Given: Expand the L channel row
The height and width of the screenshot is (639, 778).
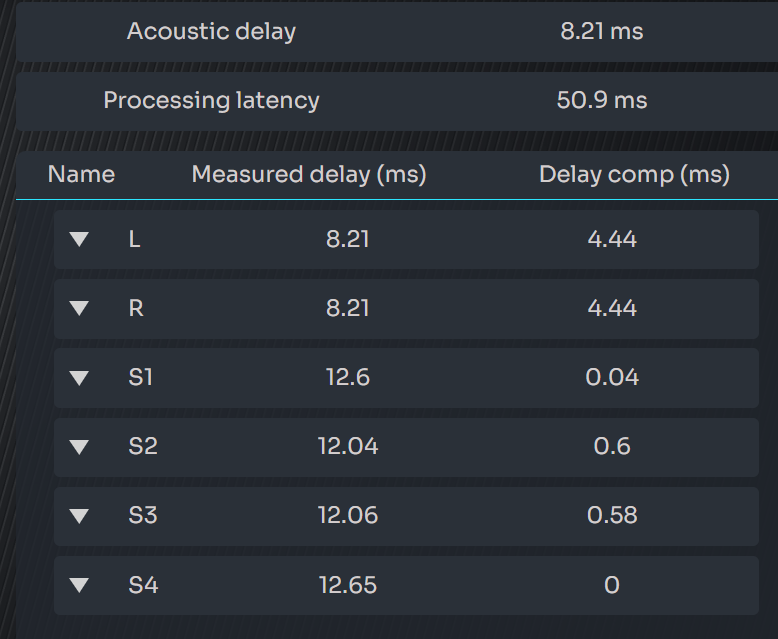Looking at the screenshot, I should (80, 240).
